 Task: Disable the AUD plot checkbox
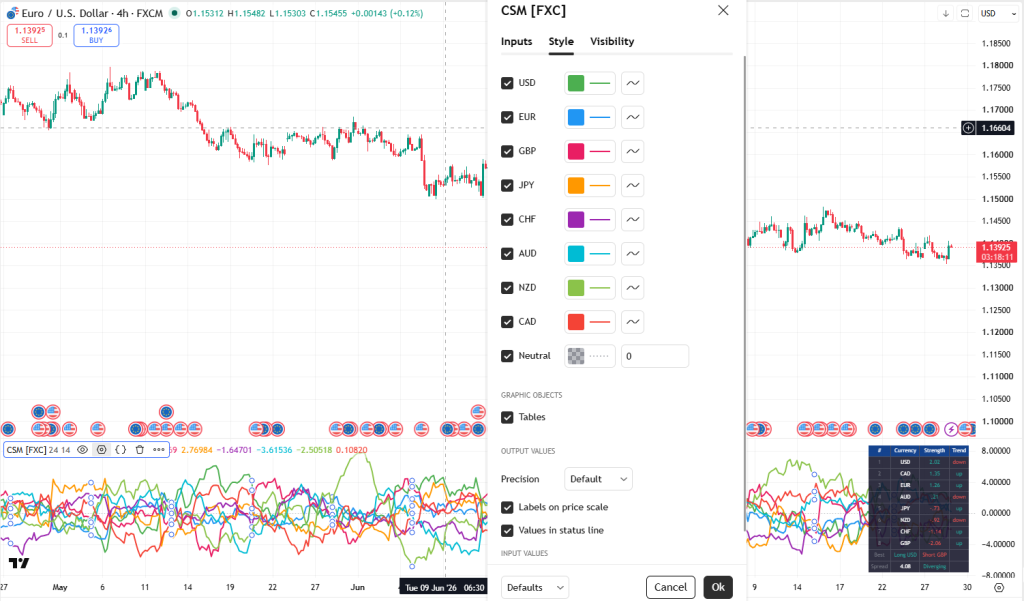click(507, 253)
